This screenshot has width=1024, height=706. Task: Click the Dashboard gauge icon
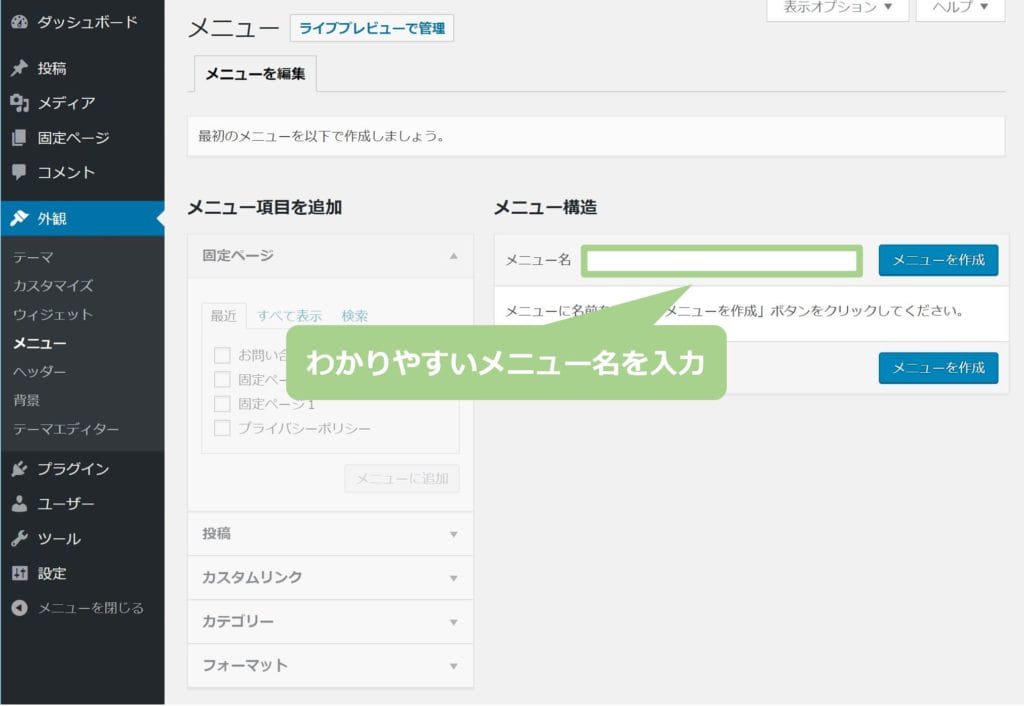click(19, 22)
